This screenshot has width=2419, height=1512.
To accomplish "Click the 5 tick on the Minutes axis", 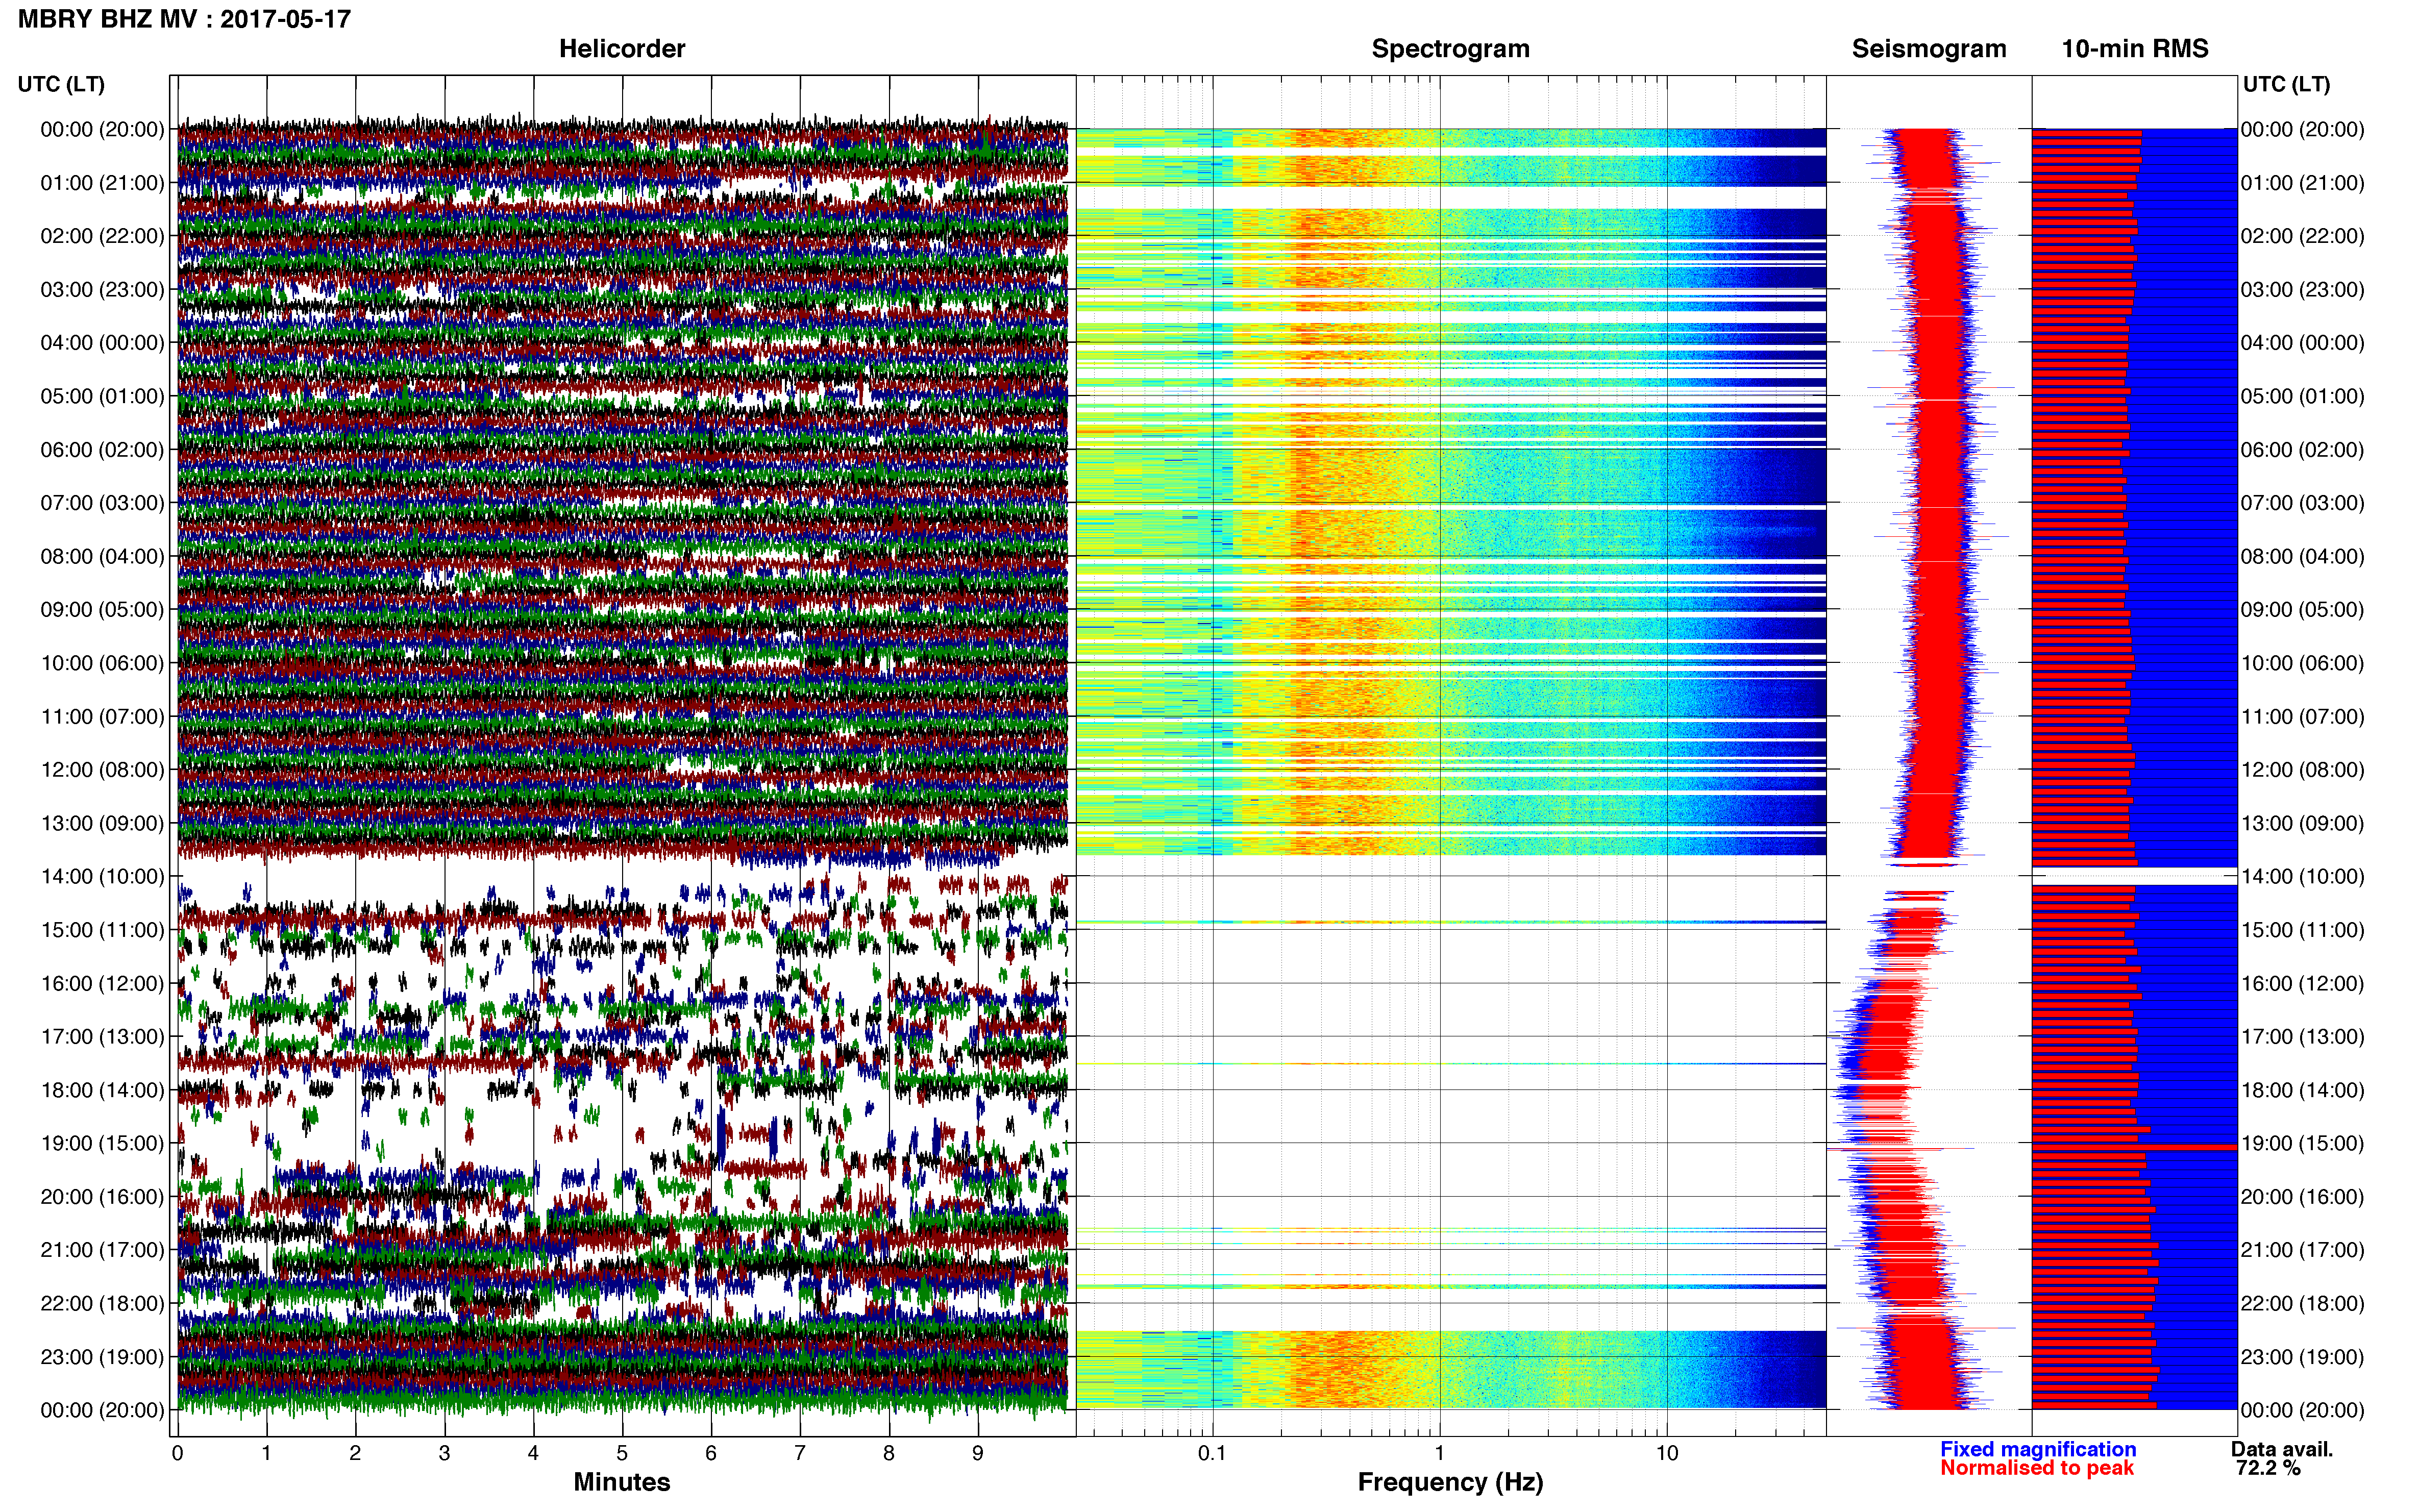I will click(622, 1454).
